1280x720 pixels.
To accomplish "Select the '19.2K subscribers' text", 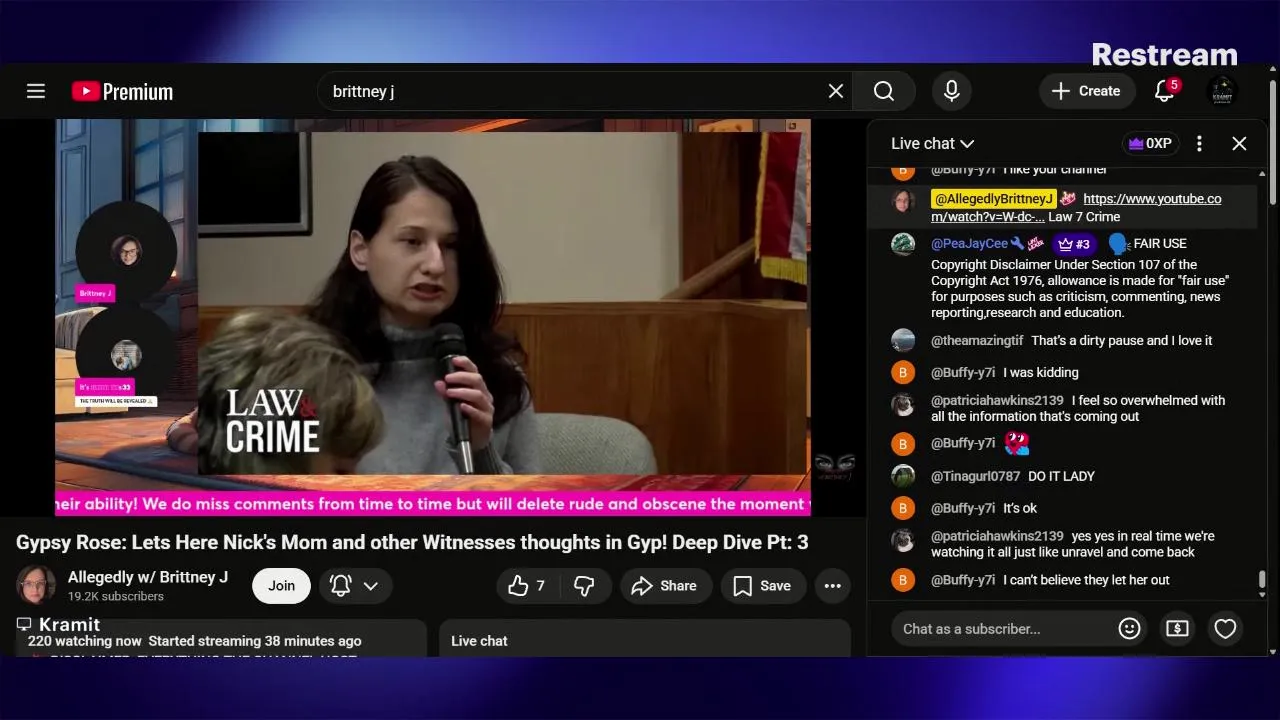I will coord(116,597).
